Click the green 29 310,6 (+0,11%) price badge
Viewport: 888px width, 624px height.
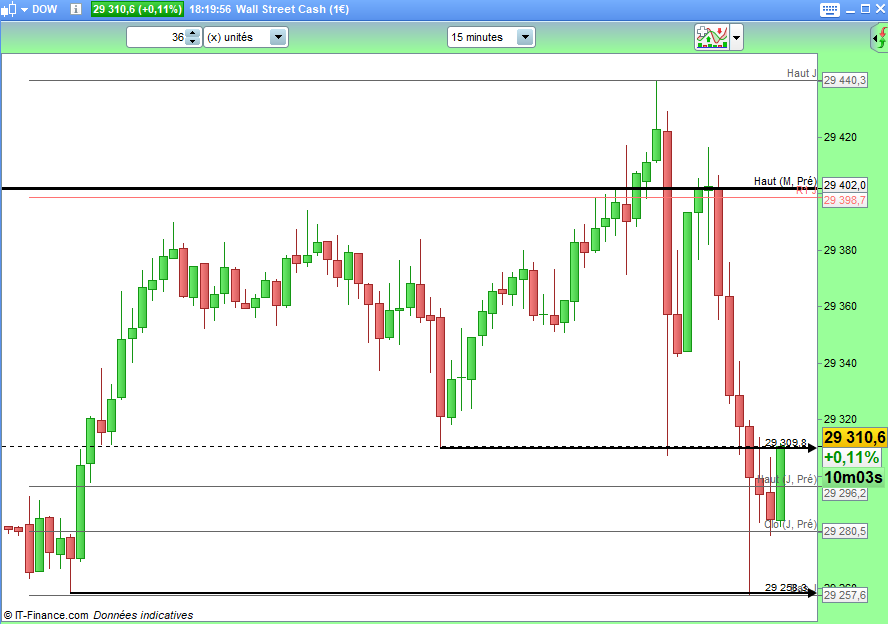pyautogui.click(x=138, y=10)
